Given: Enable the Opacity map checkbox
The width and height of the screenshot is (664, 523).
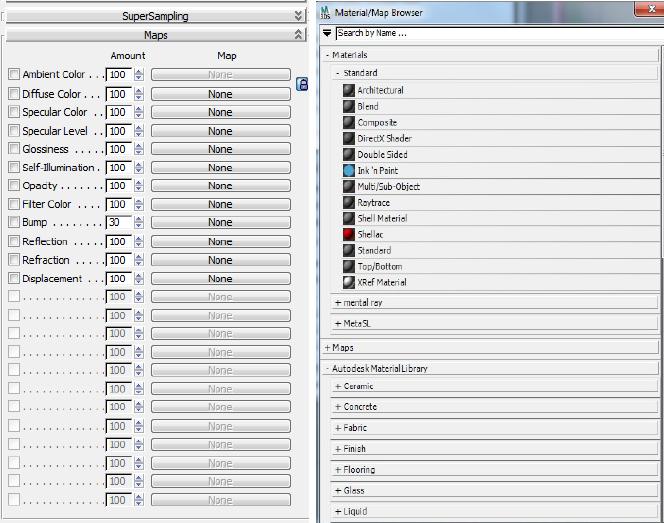Looking at the screenshot, I should [x=14, y=185].
